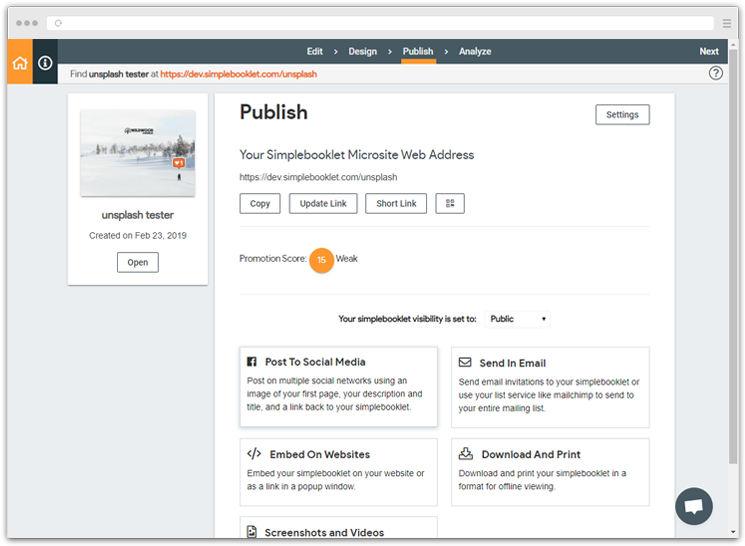Click the unsplash tester booklet thumbnail
The image size is (745, 546).
(x=138, y=152)
